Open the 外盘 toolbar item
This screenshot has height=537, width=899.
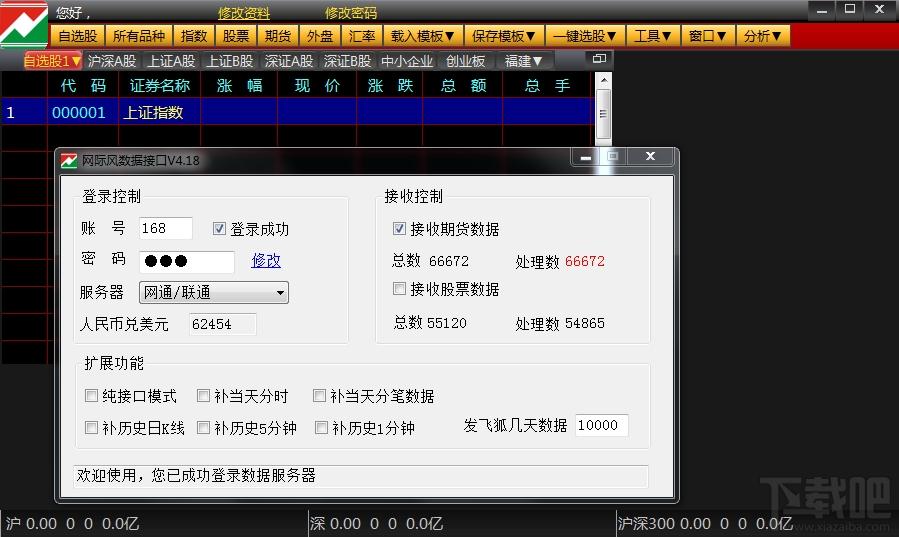(x=320, y=36)
